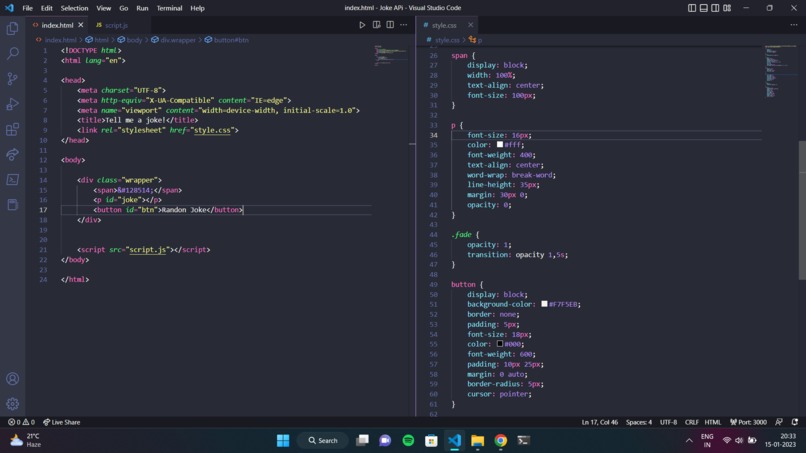Click Port: 3000 Live Server status item
Screen dimensions: 806x453
pyautogui.click(x=748, y=422)
